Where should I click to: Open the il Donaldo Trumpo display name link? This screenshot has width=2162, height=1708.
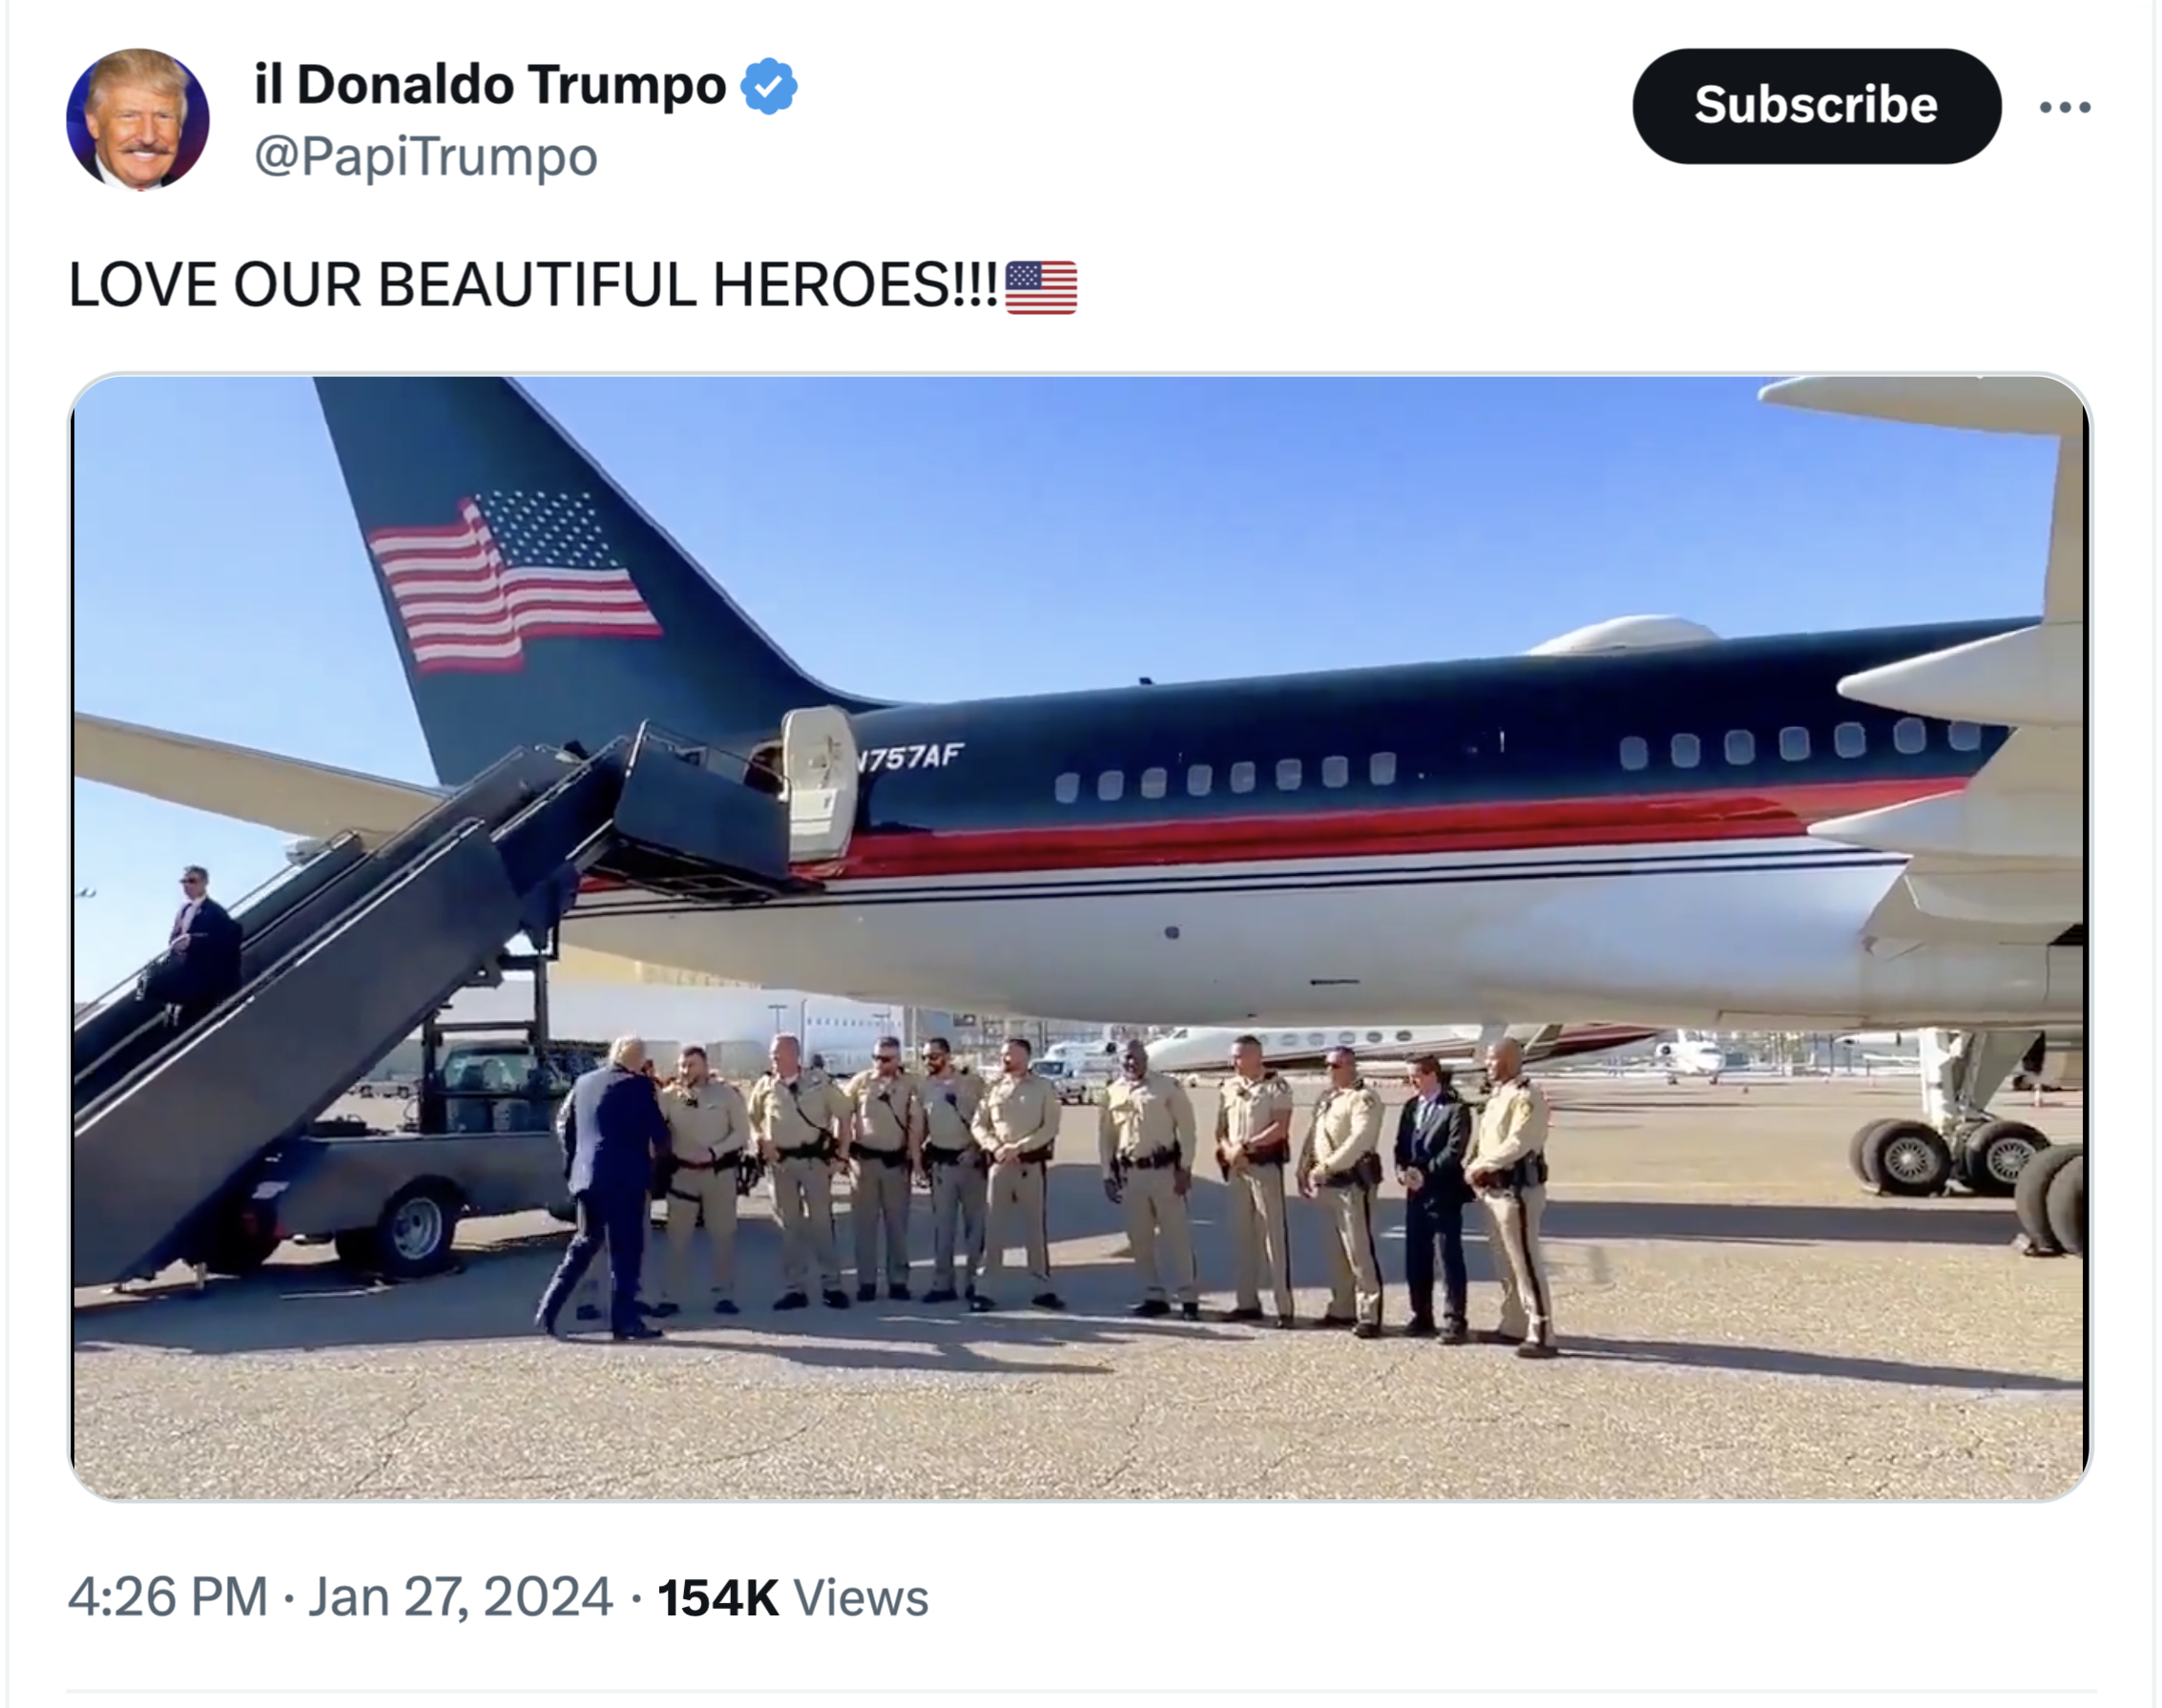(x=490, y=84)
